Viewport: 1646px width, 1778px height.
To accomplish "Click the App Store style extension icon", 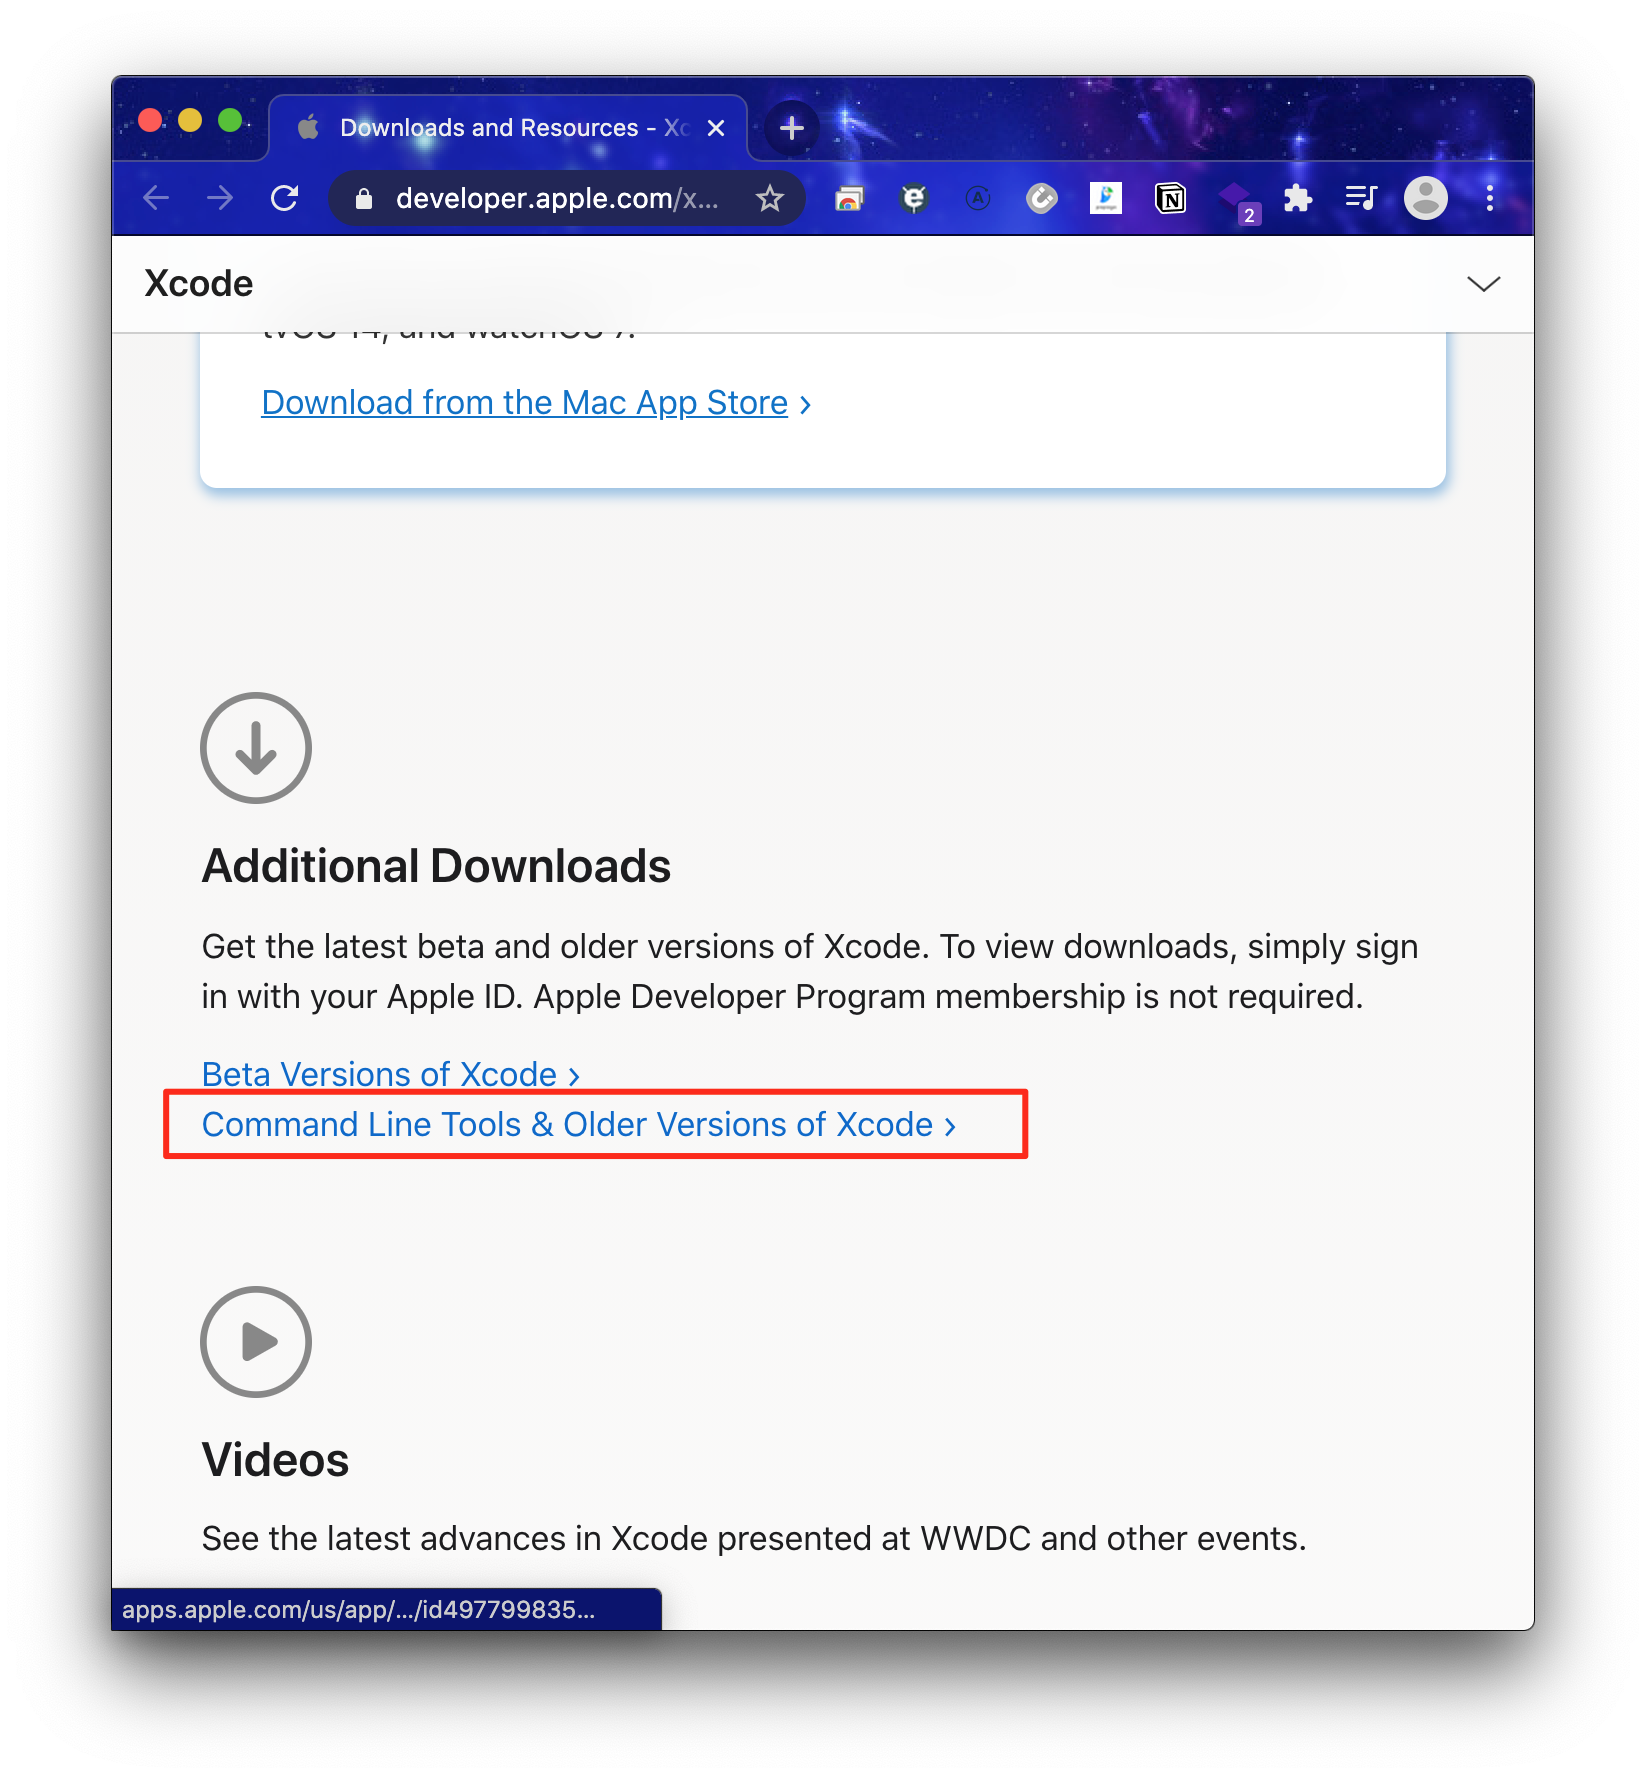I will [x=978, y=198].
